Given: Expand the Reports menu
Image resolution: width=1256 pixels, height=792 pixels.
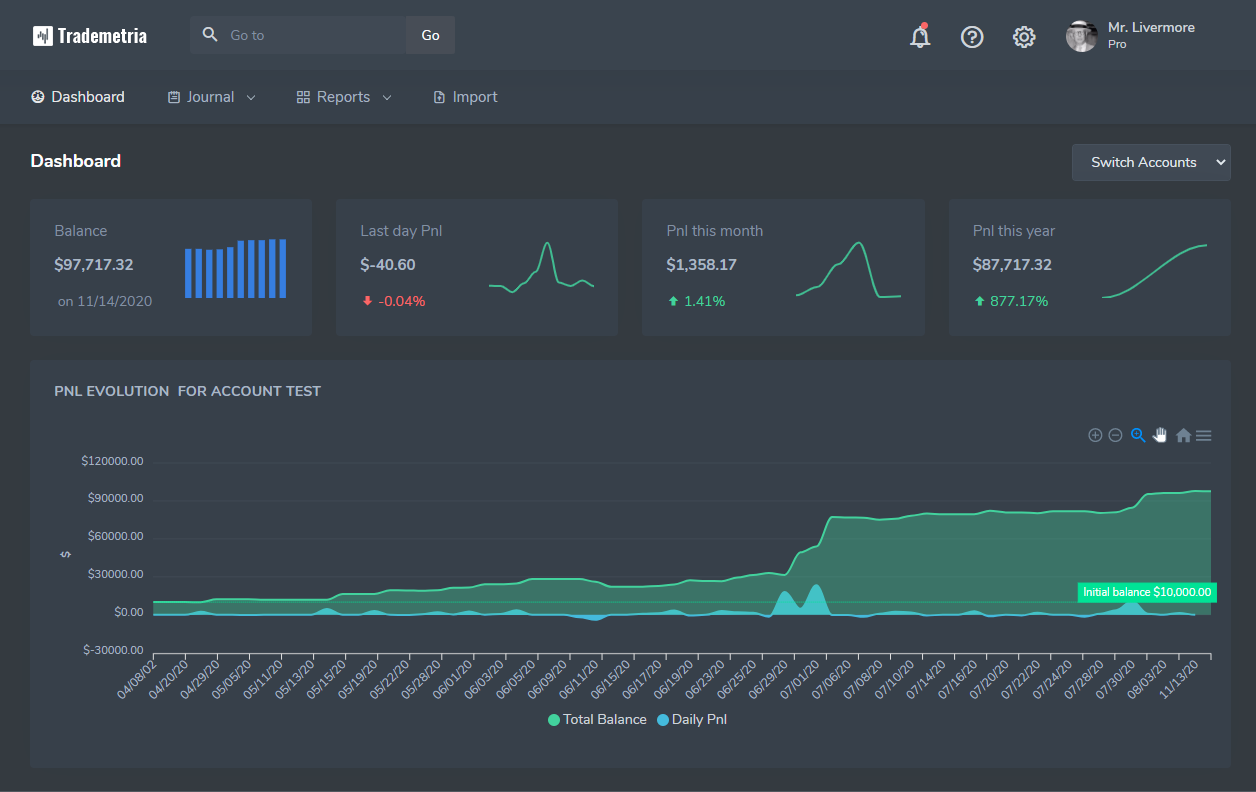Looking at the screenshot, I should tap(344, 97).
